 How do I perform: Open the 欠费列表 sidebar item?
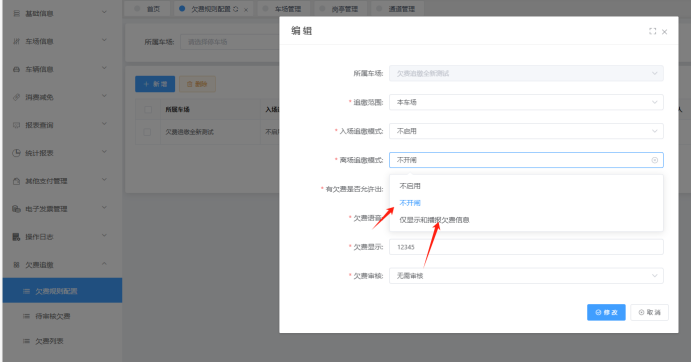pos(62,341)
